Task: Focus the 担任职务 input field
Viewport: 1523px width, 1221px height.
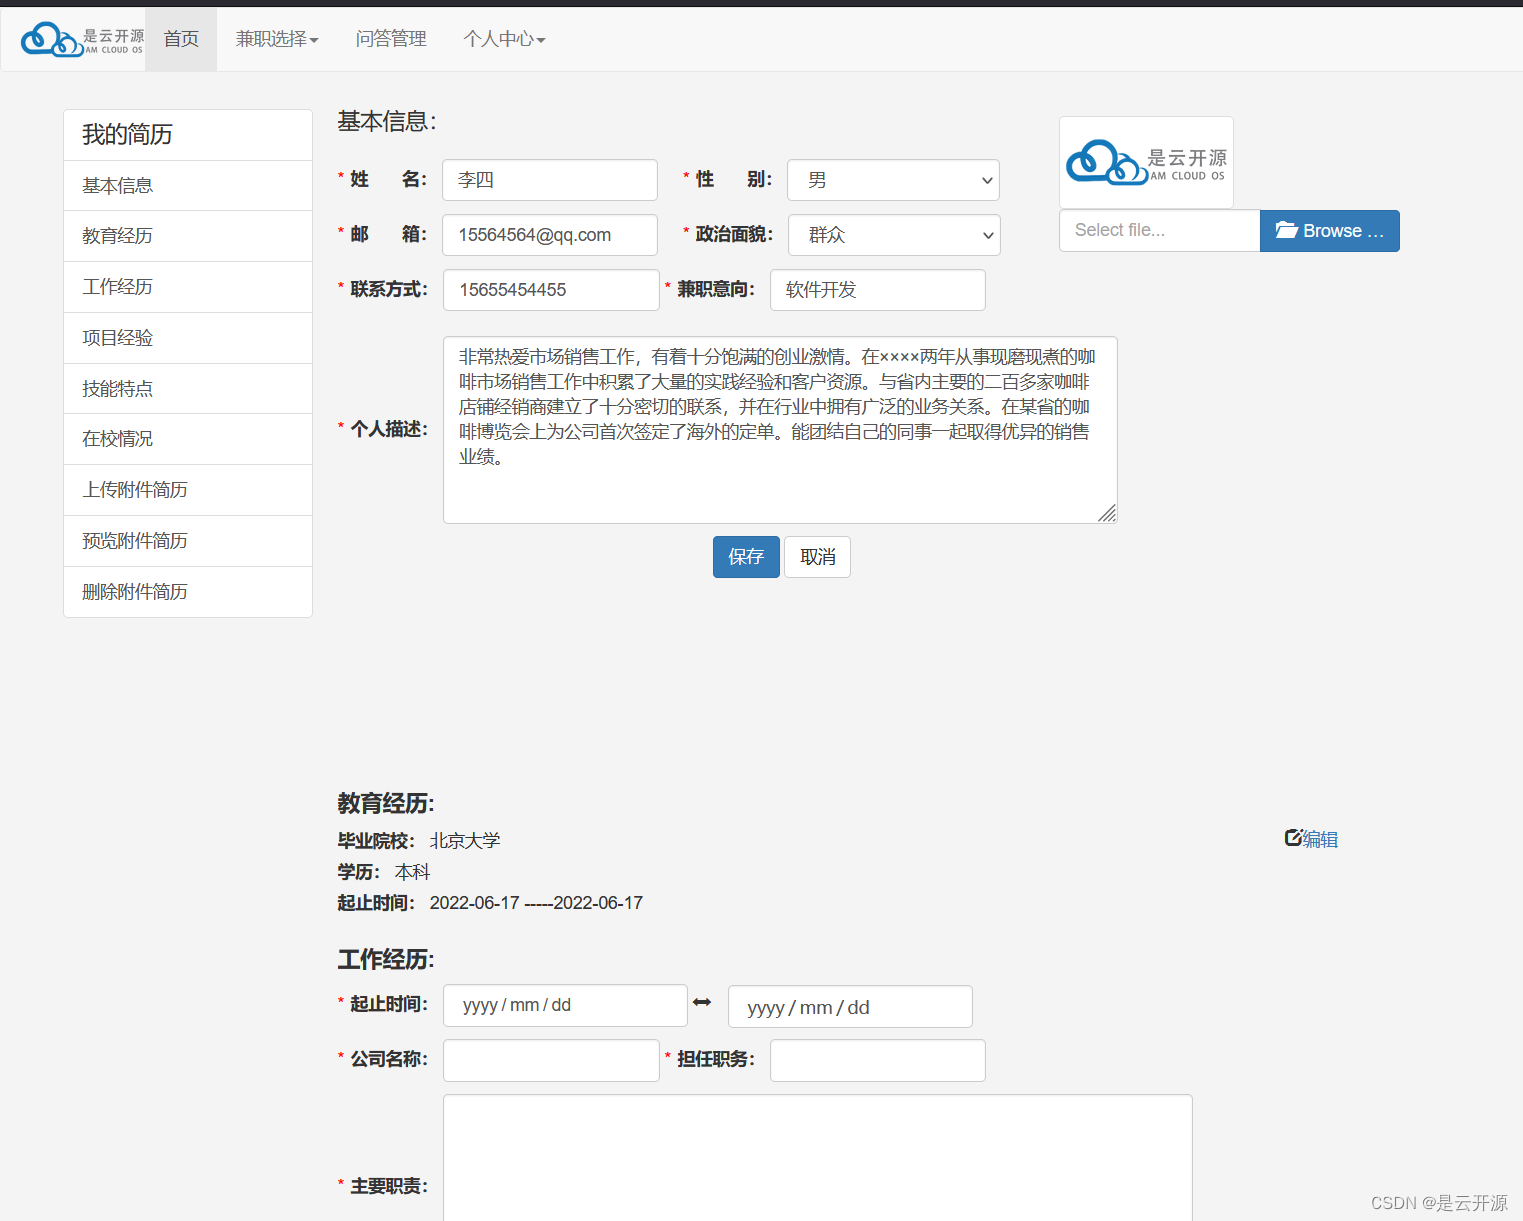Action: click(x=878, y=1060)
